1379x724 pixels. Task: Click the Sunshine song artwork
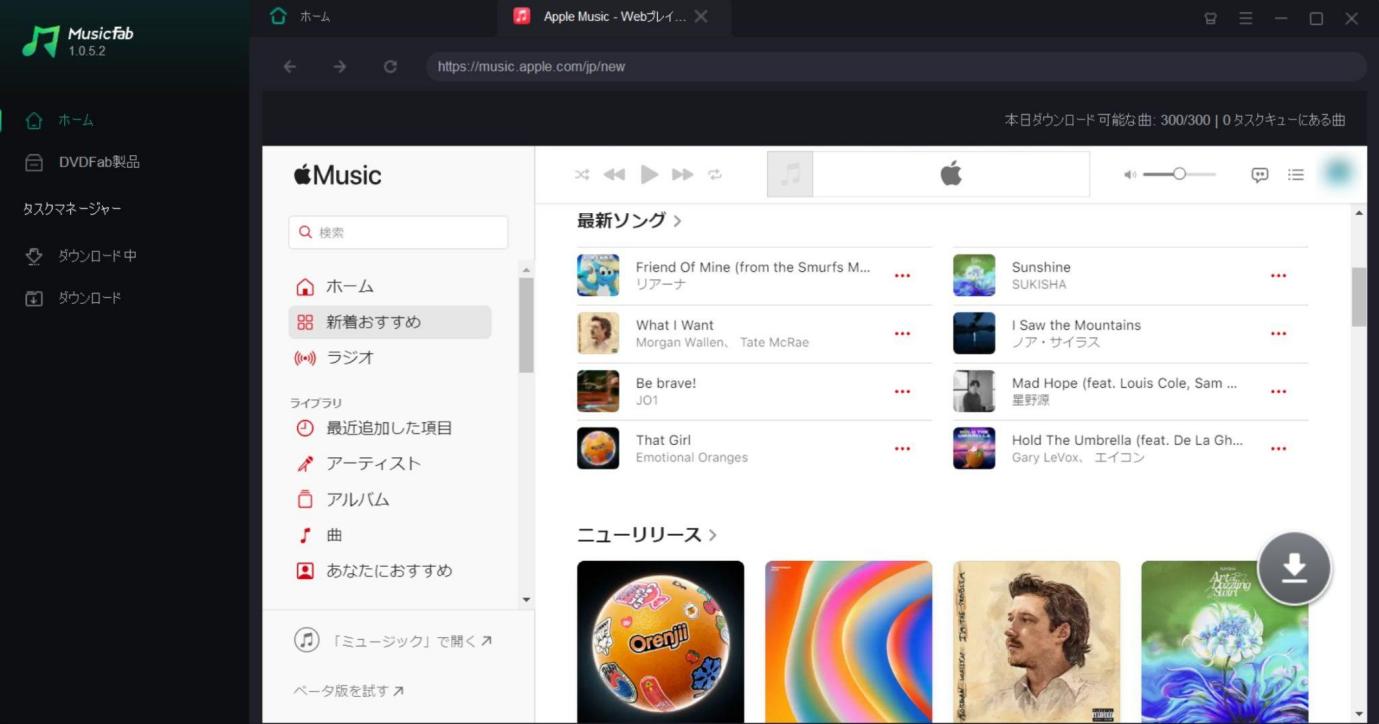[974, 275]
